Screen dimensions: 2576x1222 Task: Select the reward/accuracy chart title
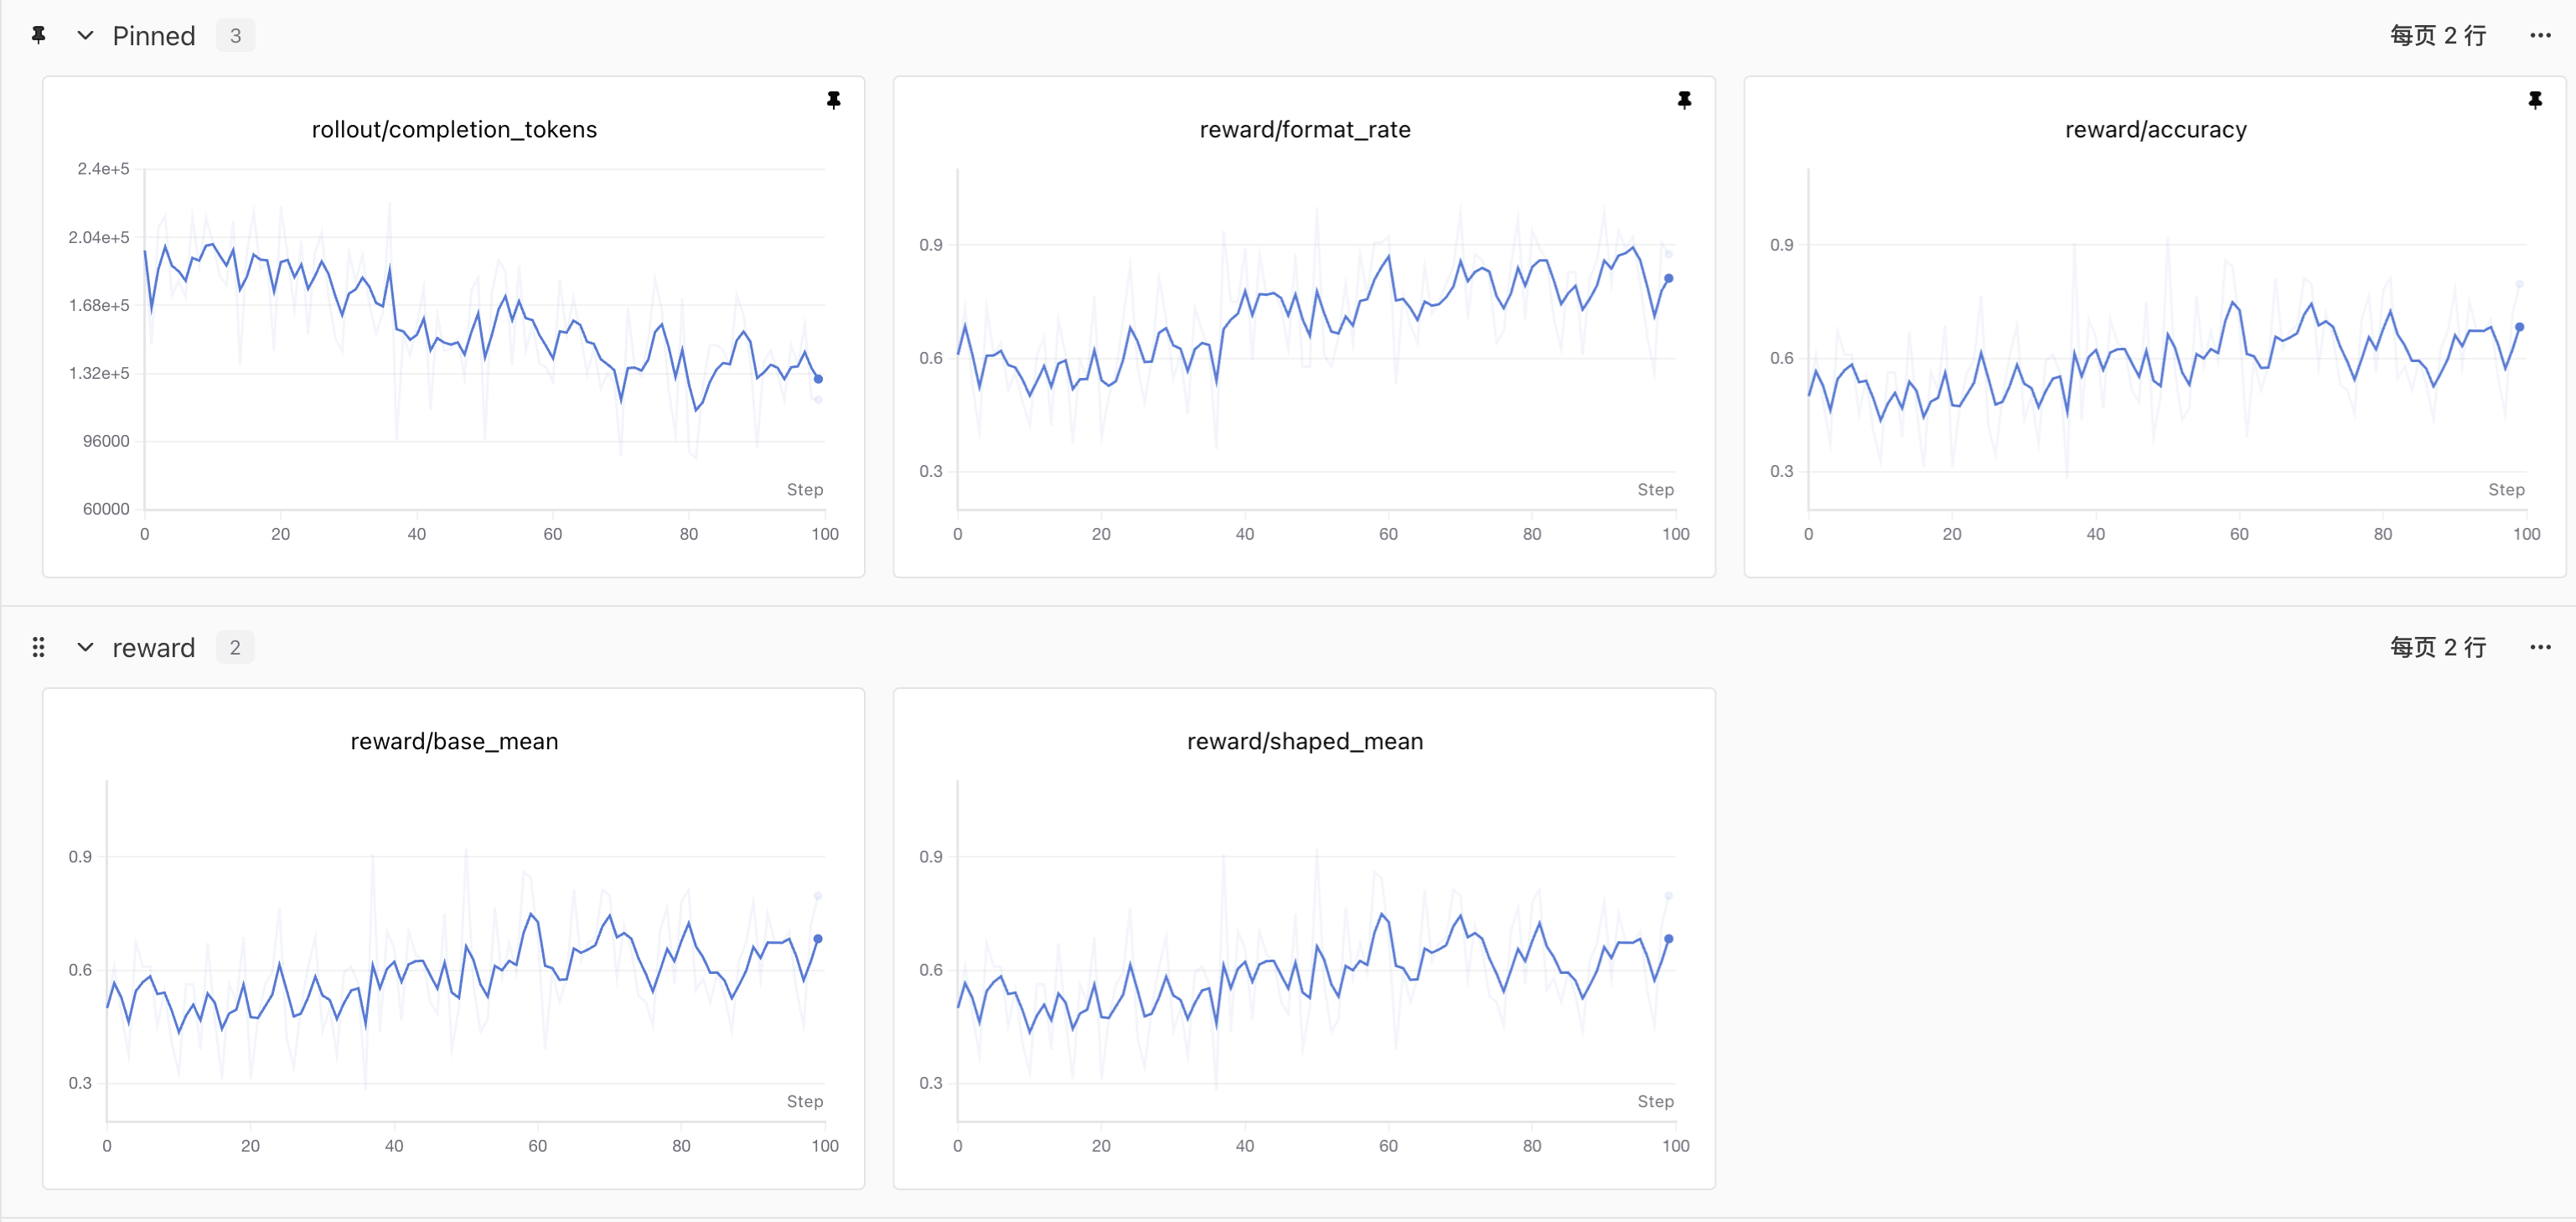[x=2156, y=130]
